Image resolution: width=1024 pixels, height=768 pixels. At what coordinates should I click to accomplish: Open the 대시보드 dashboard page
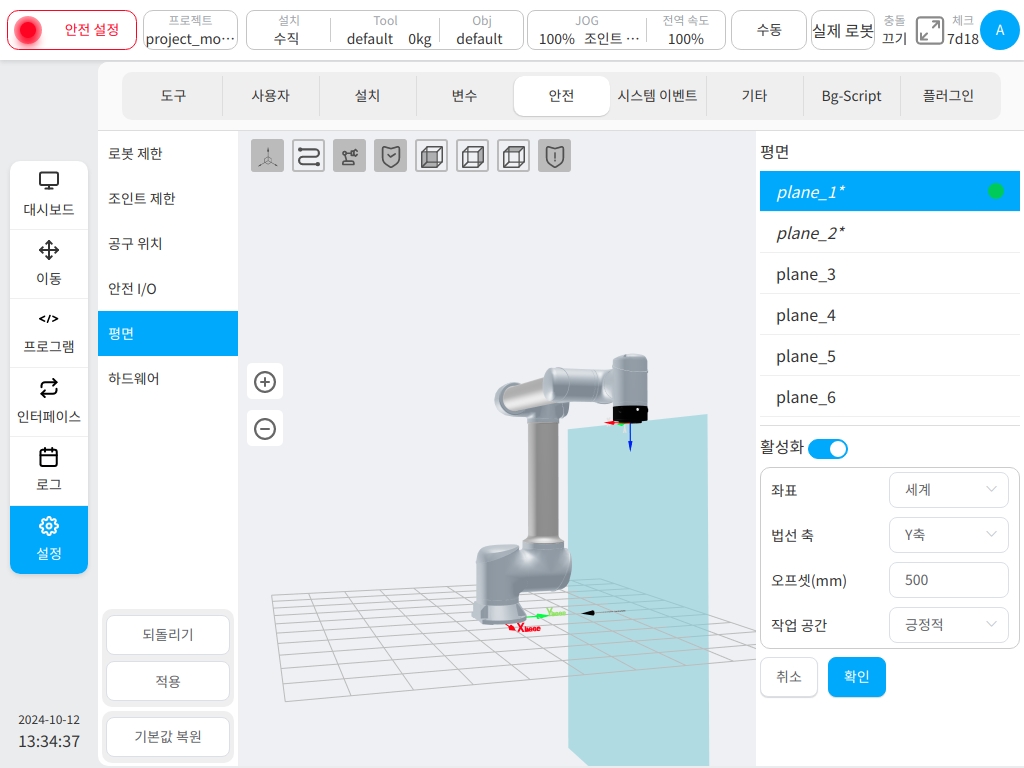coord(49,195)
